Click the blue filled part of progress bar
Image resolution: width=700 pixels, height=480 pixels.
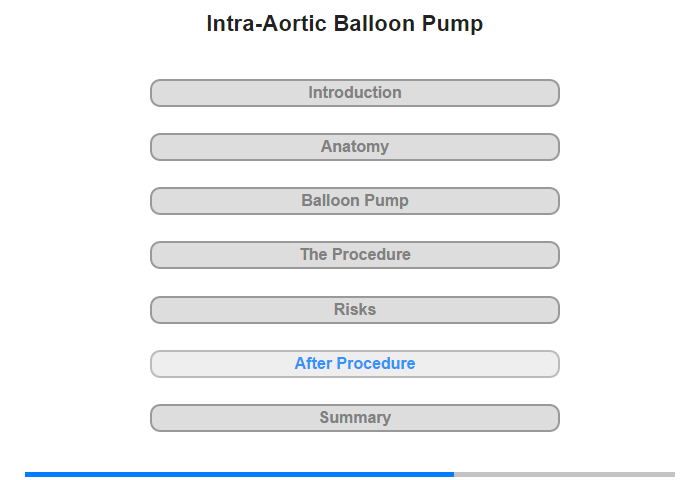point(239,474)
